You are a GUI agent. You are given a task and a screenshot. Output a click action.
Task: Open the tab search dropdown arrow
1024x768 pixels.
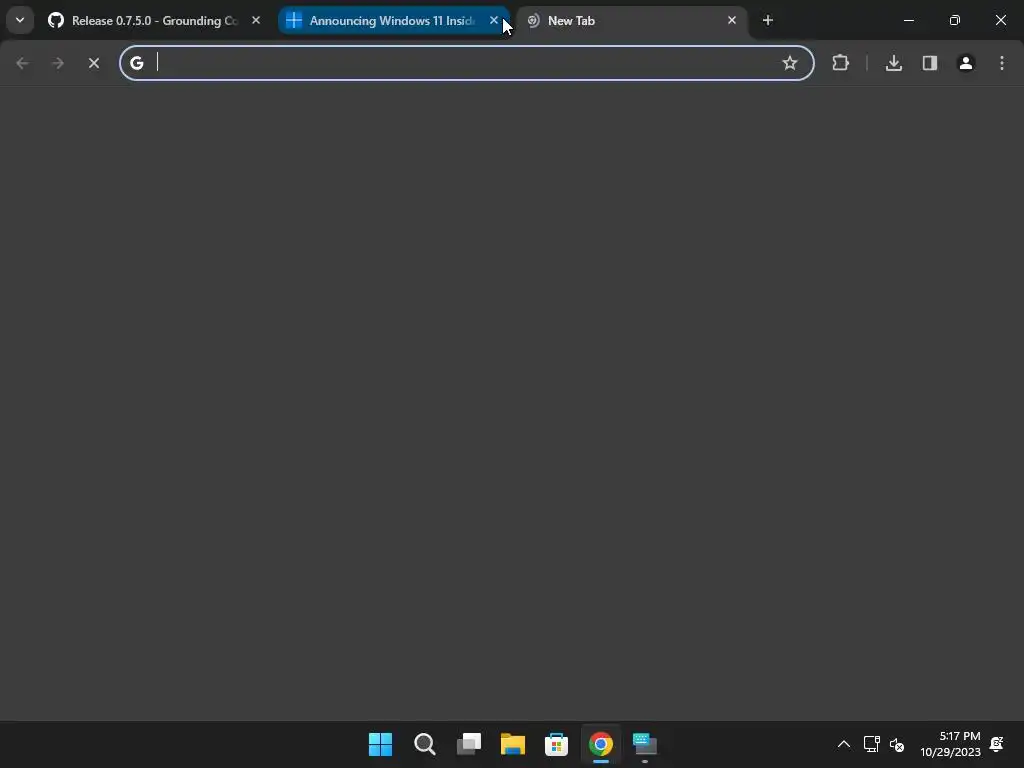coord(20,20)
